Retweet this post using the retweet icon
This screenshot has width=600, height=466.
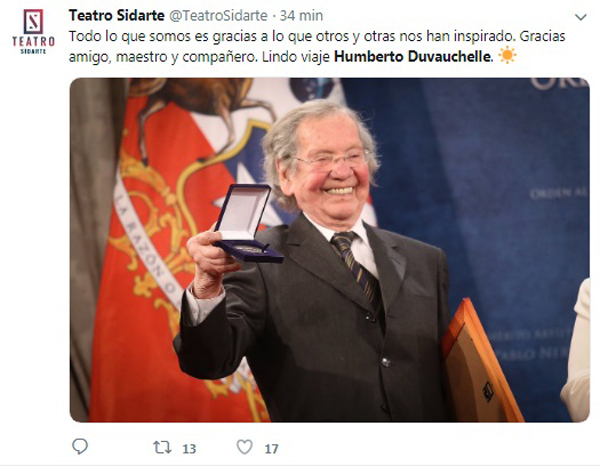coord(162,447)
